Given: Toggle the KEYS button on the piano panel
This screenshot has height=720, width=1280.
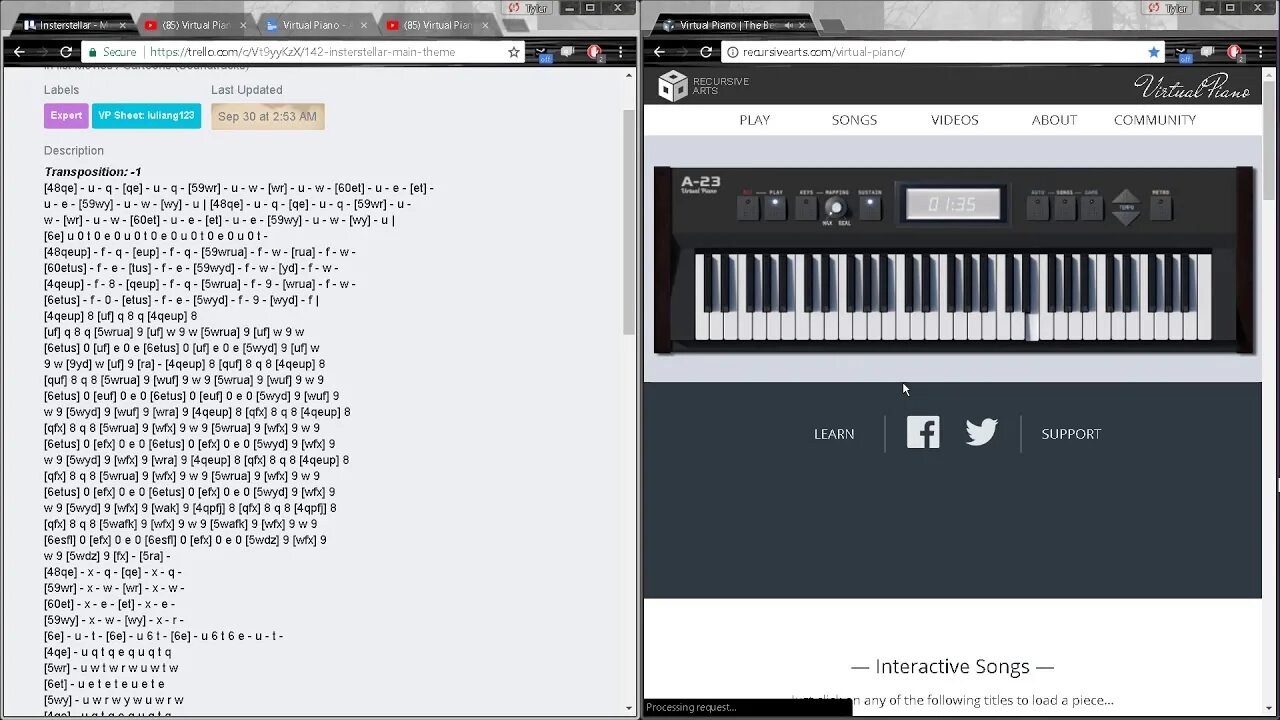Looking at the screenshot, I should click(806, 208).
